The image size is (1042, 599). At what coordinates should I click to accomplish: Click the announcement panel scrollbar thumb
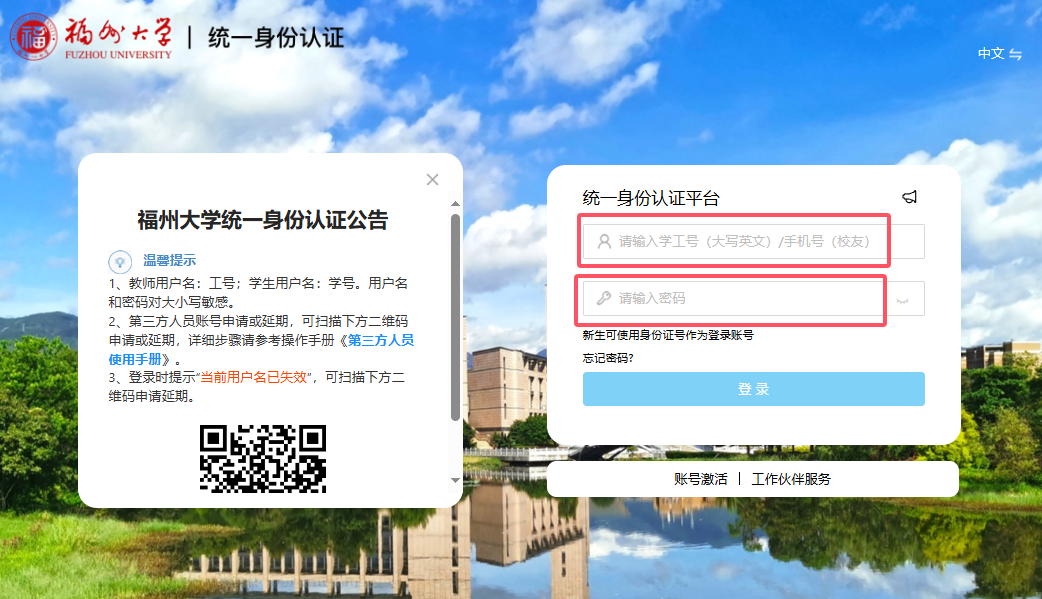click(456, 315)
